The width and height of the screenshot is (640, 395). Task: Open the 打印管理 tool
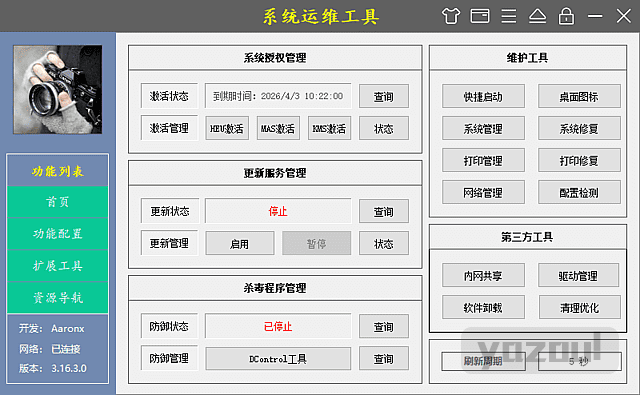click(x=483, y=160)
